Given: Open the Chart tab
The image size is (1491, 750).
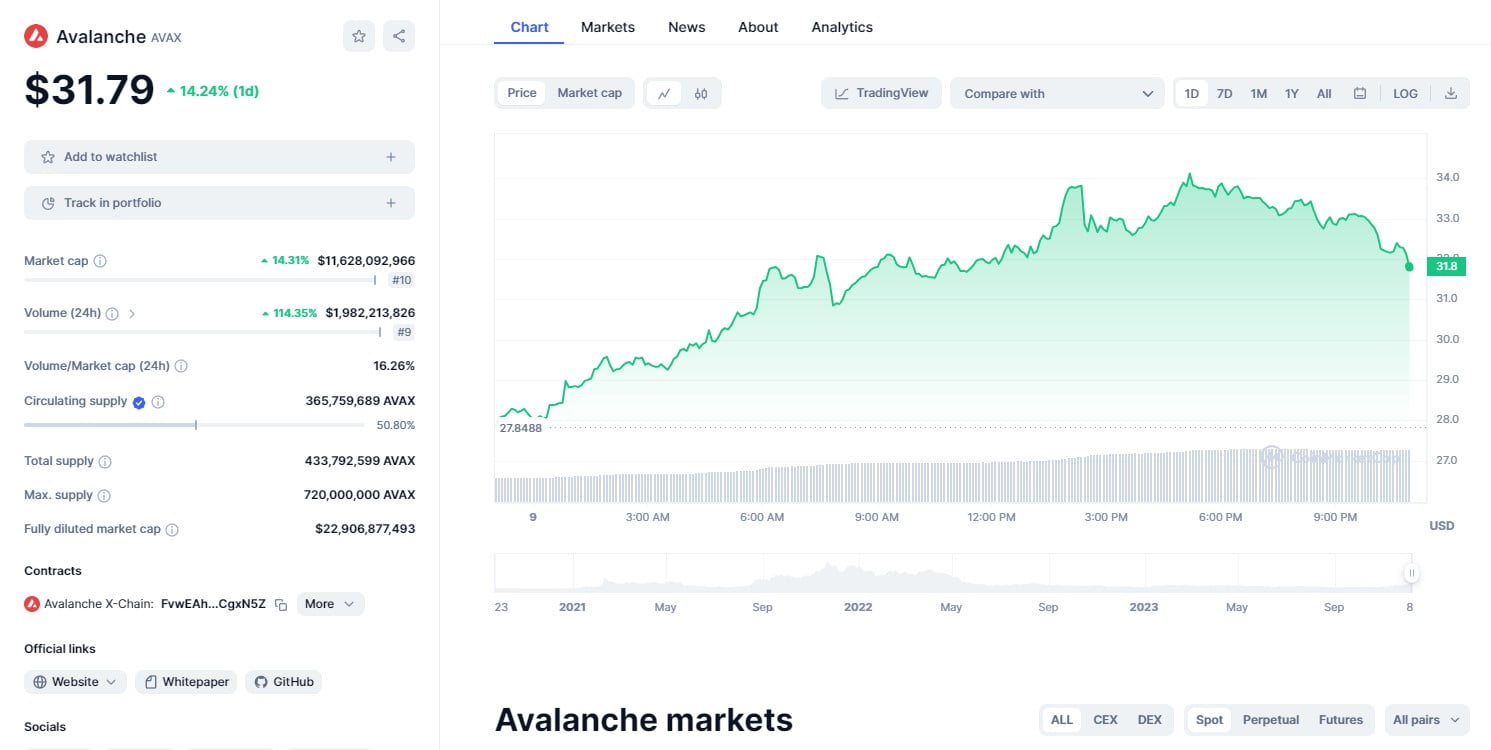Looking at the screenshot, I should click(529, 27).
